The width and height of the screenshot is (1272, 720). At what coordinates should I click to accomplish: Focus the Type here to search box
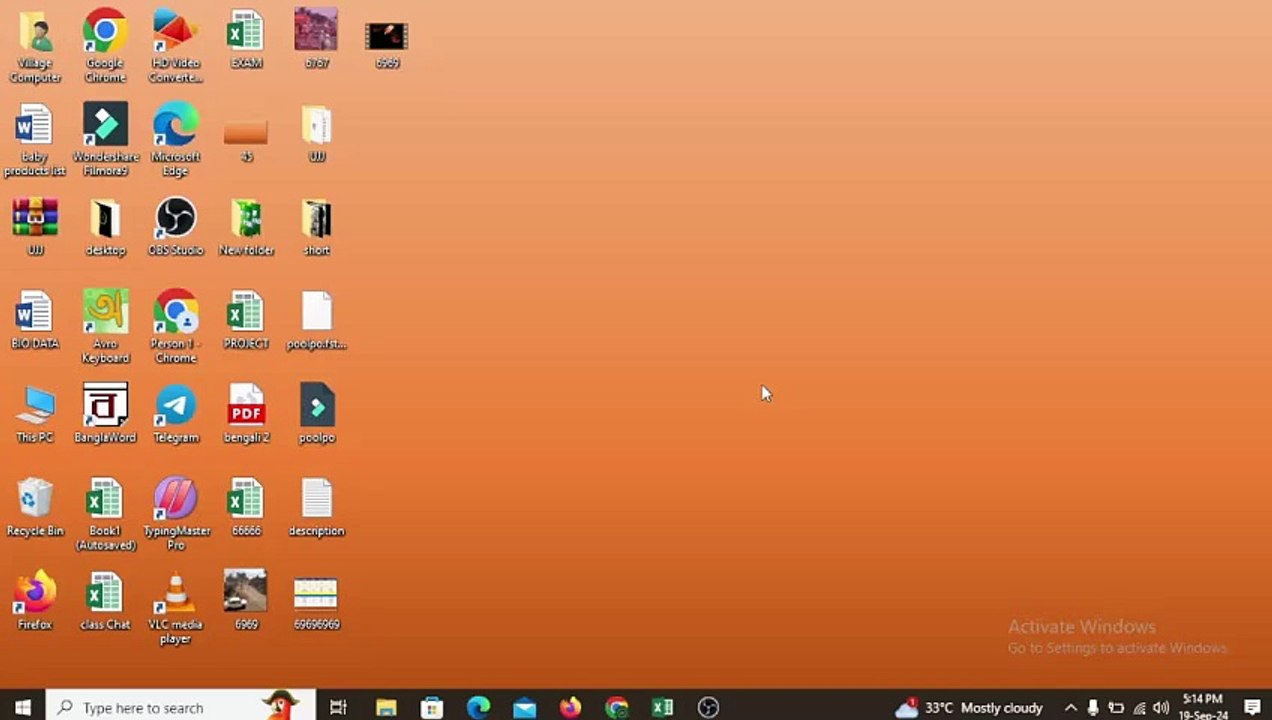(x=181, y=707)
